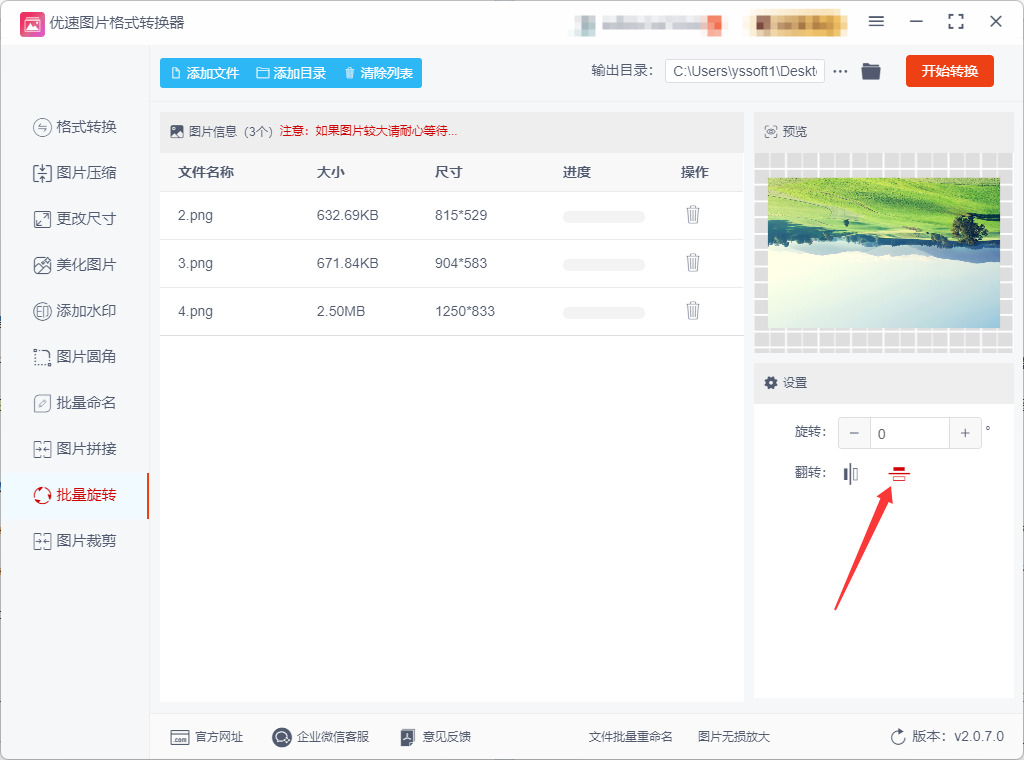Decrease rotation angle with minus button
The width and height of the screenshot is (1024, 760).
coord(854,433)
